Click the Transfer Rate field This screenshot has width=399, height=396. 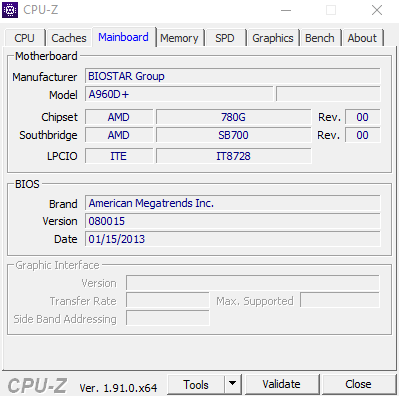[x=168, y=300]
